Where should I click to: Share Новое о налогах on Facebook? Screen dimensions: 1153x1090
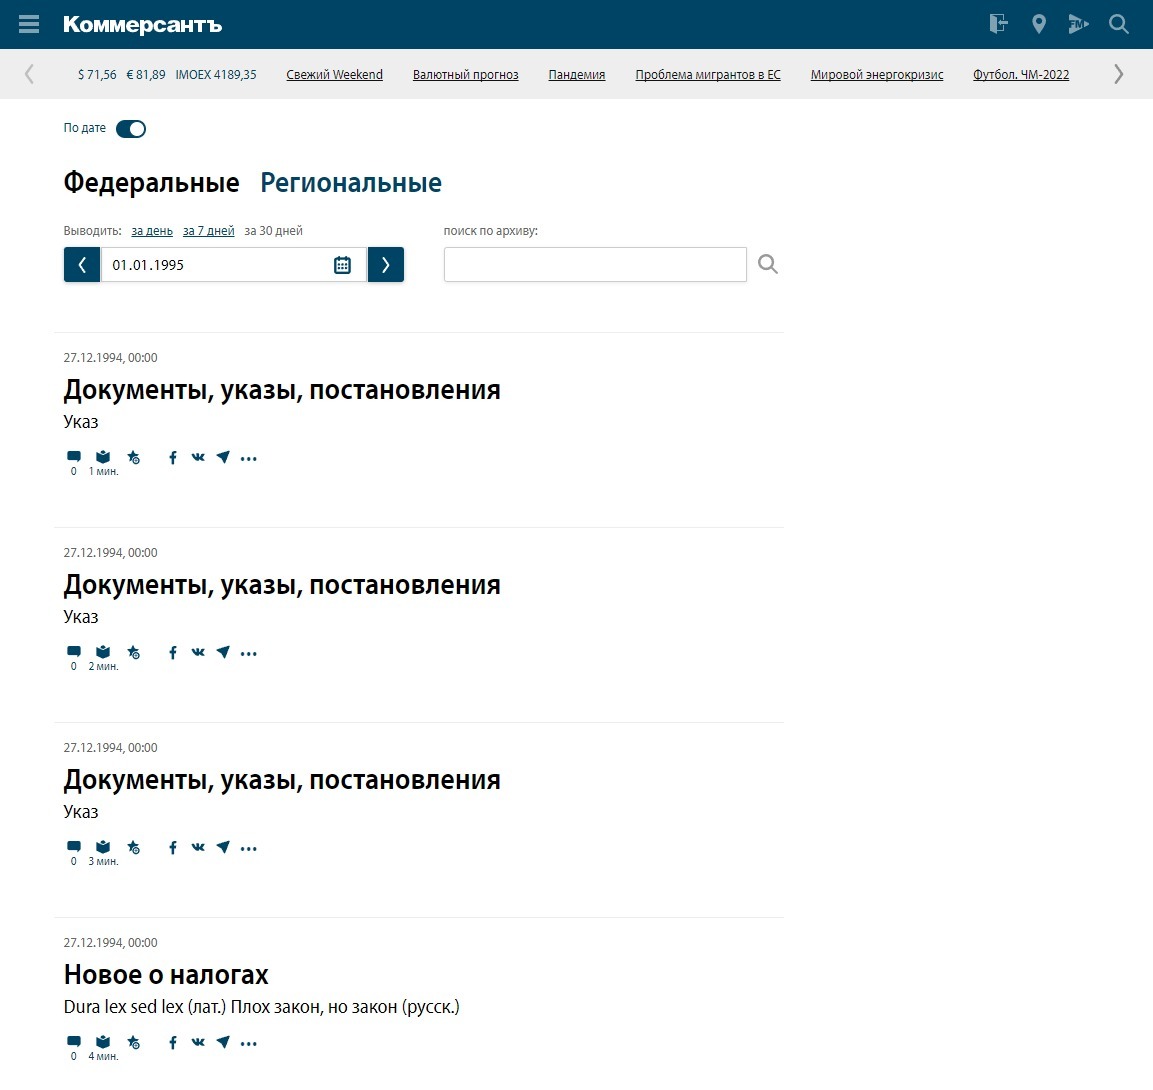click(173, 1042)
